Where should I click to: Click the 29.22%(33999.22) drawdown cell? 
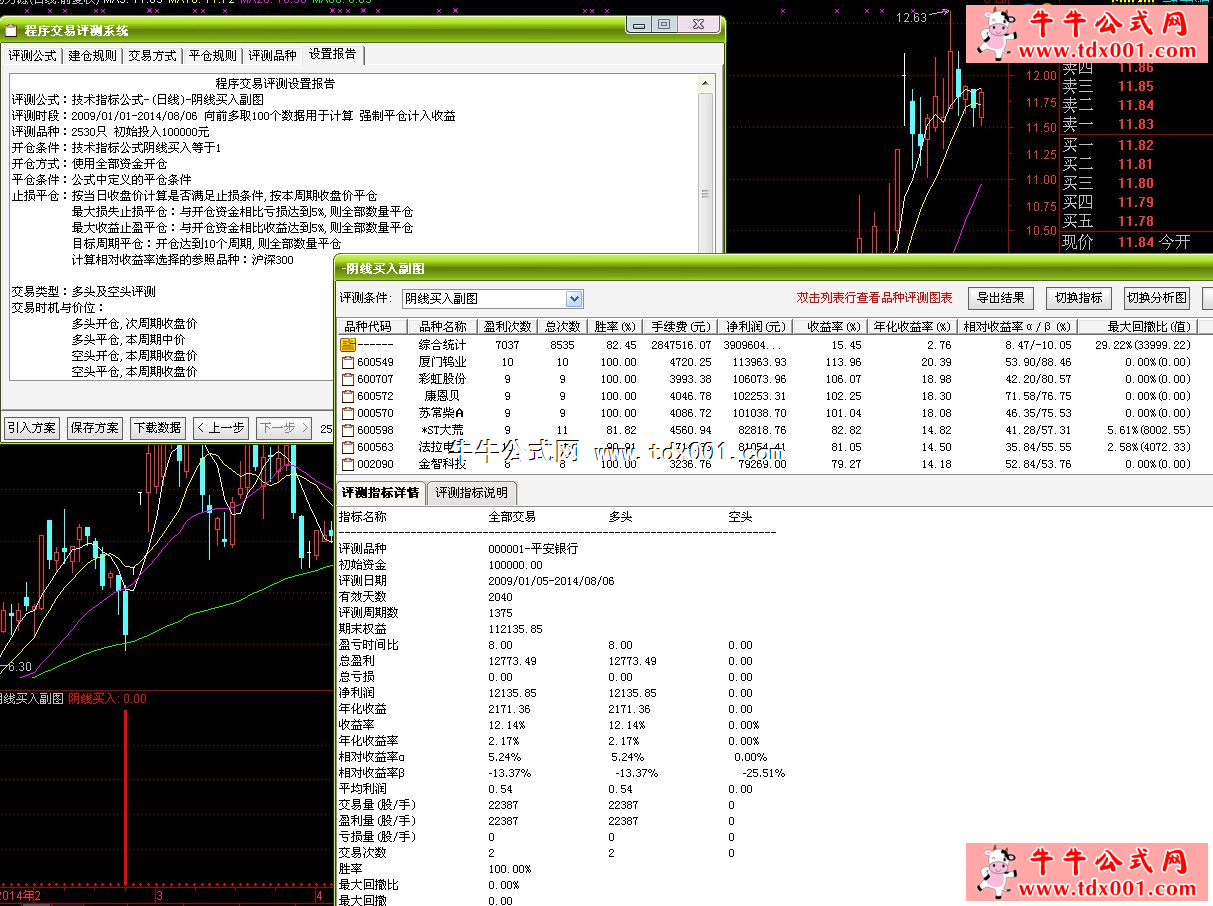point(1142,345)
